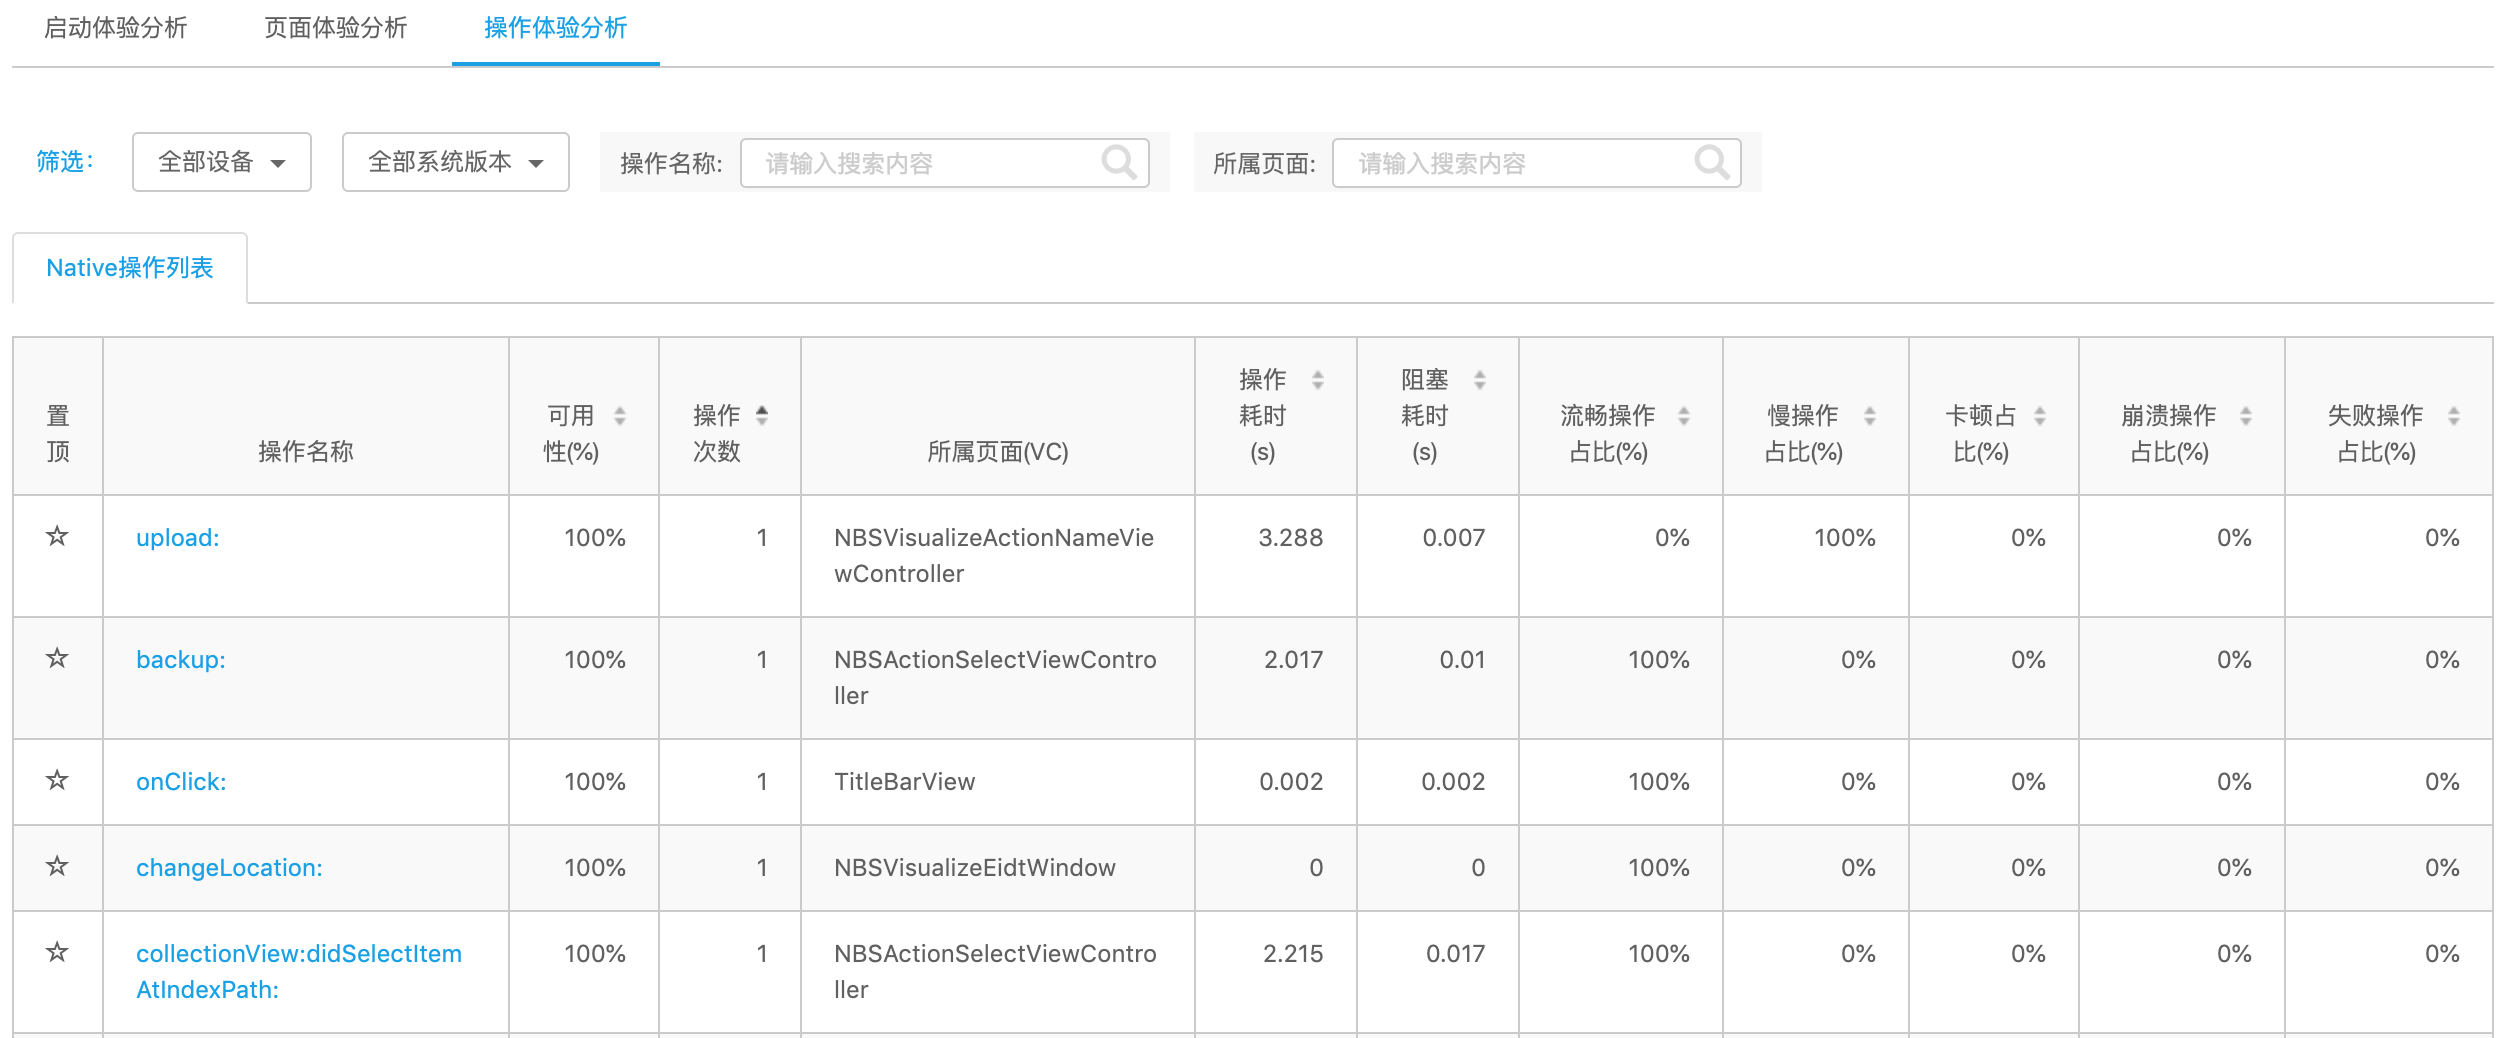Sort by 操作耗时(s) column arrows
This screenshot has width=2506, height=1038.
pyautogui.click(x=1318, y=380)
